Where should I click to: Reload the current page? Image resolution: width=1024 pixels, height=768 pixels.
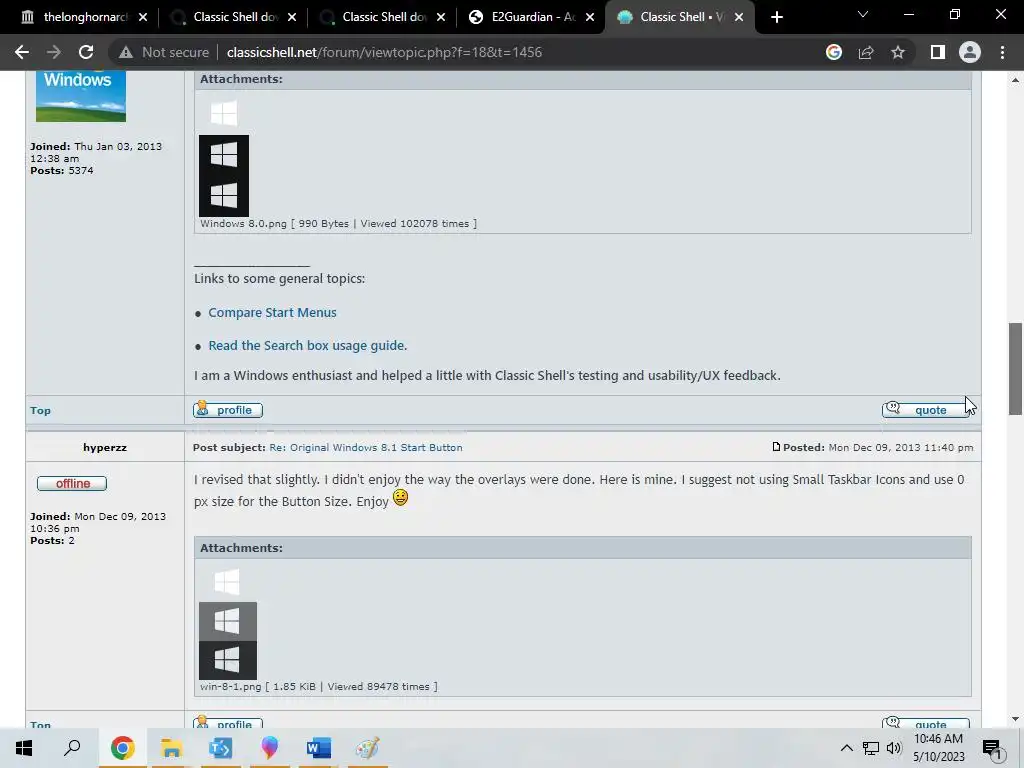[x=86, y=52]
